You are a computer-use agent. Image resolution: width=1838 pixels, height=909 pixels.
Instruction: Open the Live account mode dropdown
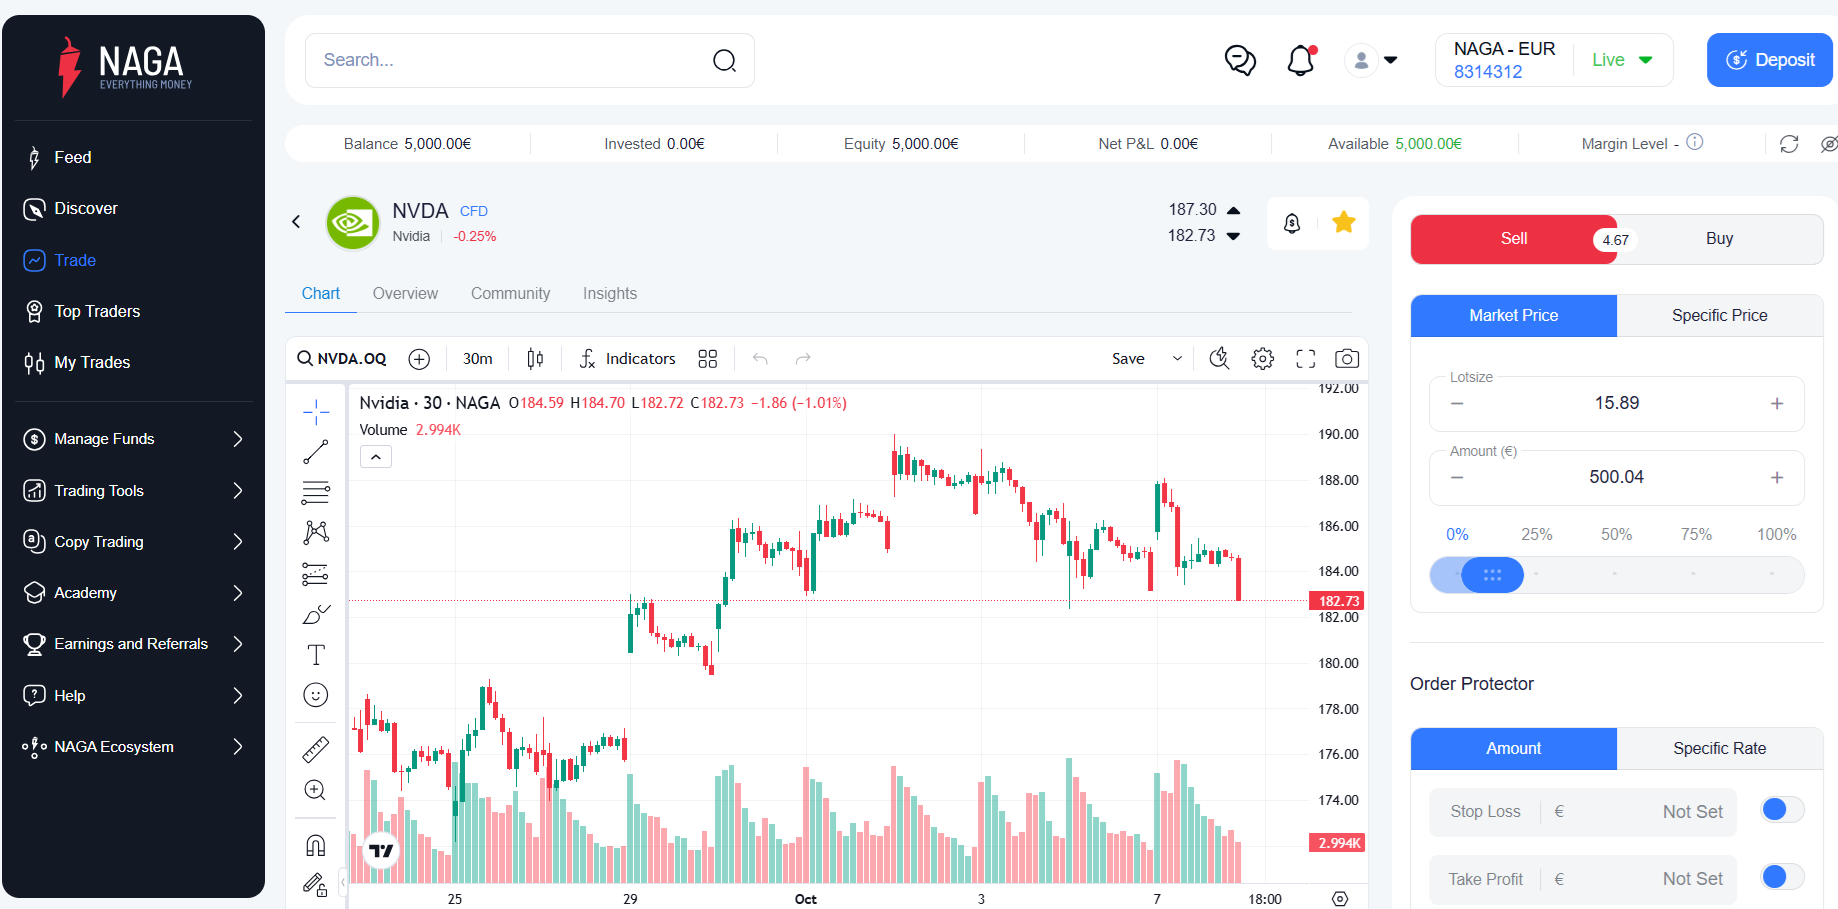[x=1622, y=60]
